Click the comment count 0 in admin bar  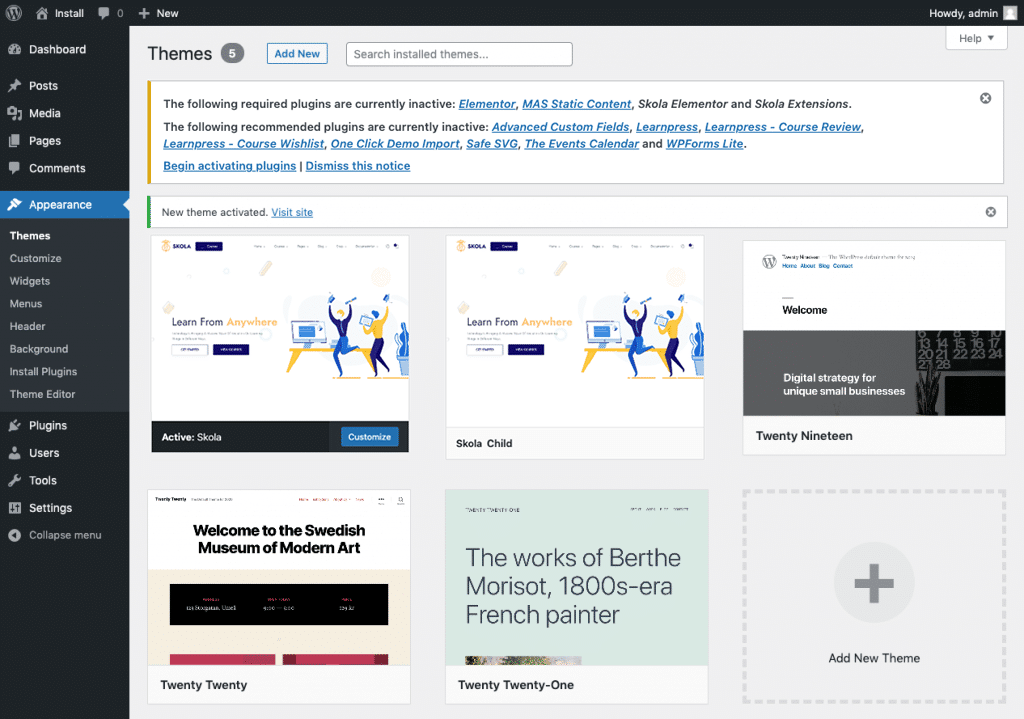(x=120, y=13)
